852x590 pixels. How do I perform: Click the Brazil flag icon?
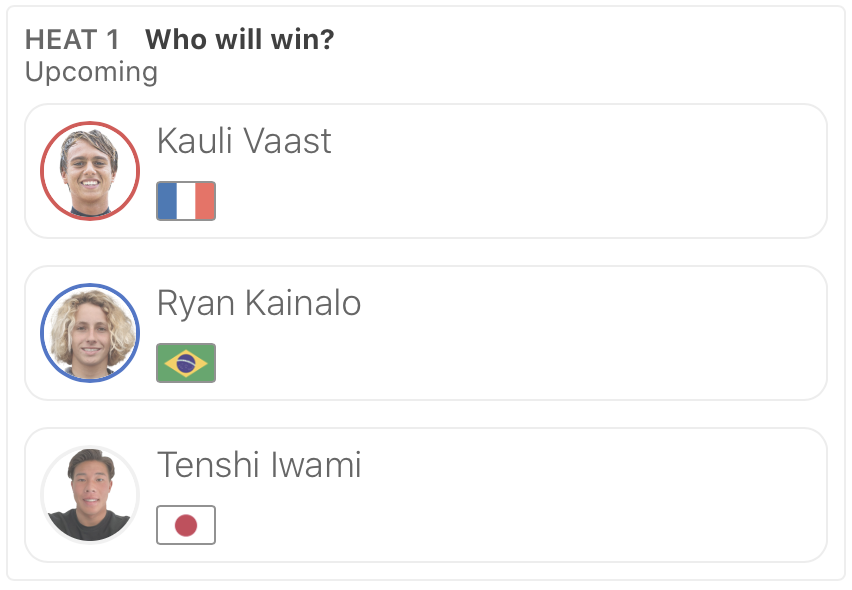point(186,363)
